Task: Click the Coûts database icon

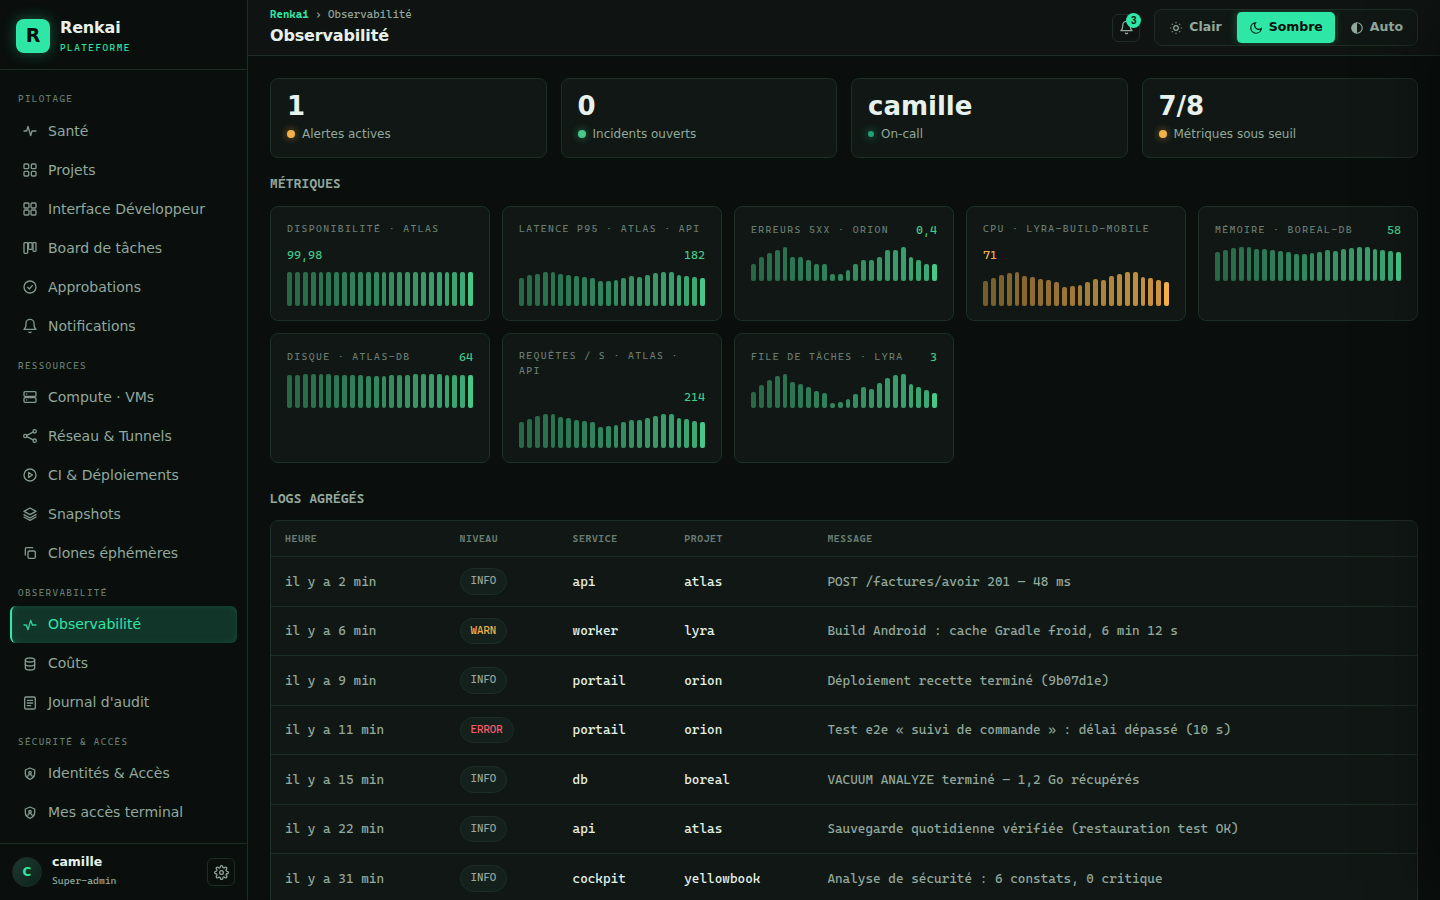Action: 30,663
